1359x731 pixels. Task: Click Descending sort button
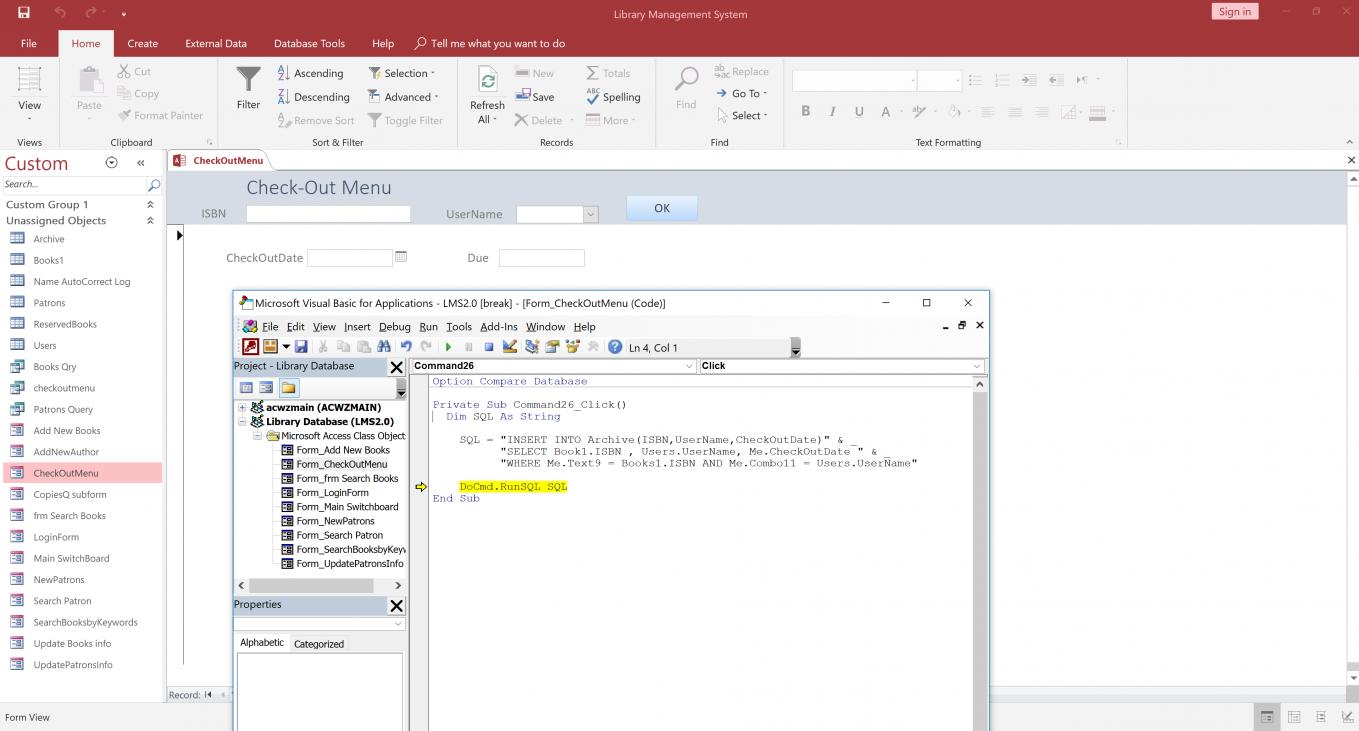click(x=313, y=97)
